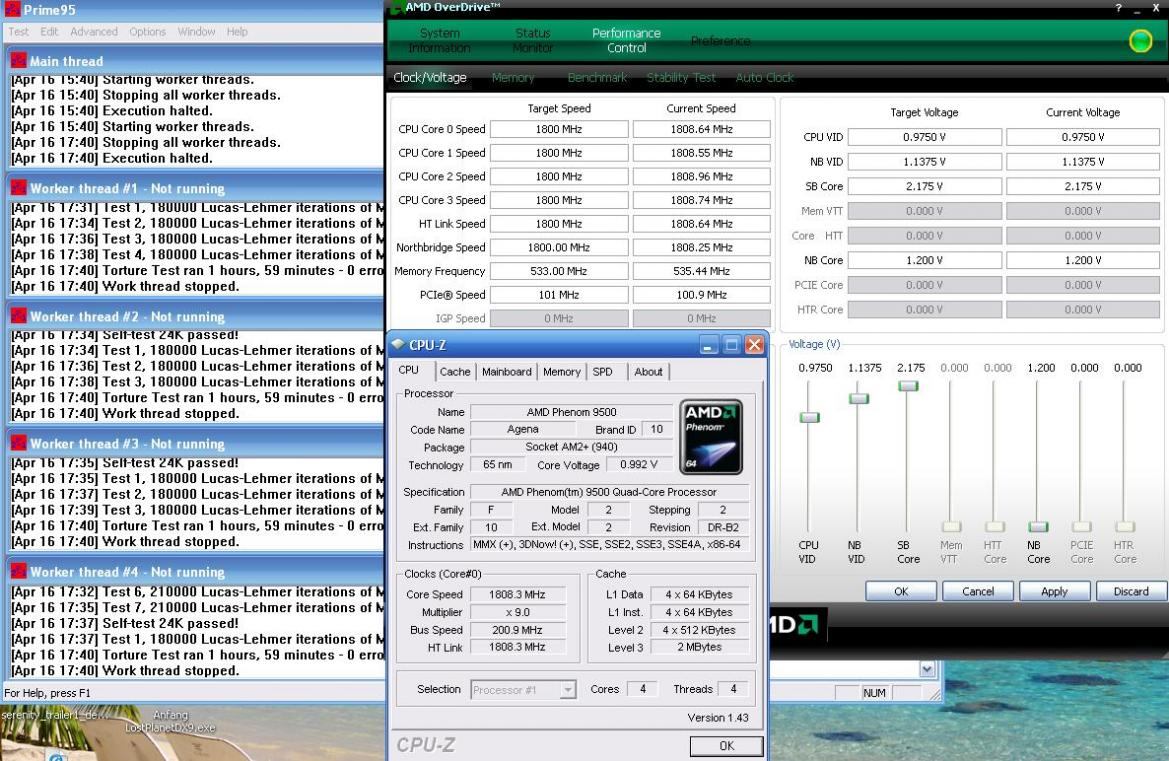Click Discard in AMD OverDrive

[x=1131, y=591]
